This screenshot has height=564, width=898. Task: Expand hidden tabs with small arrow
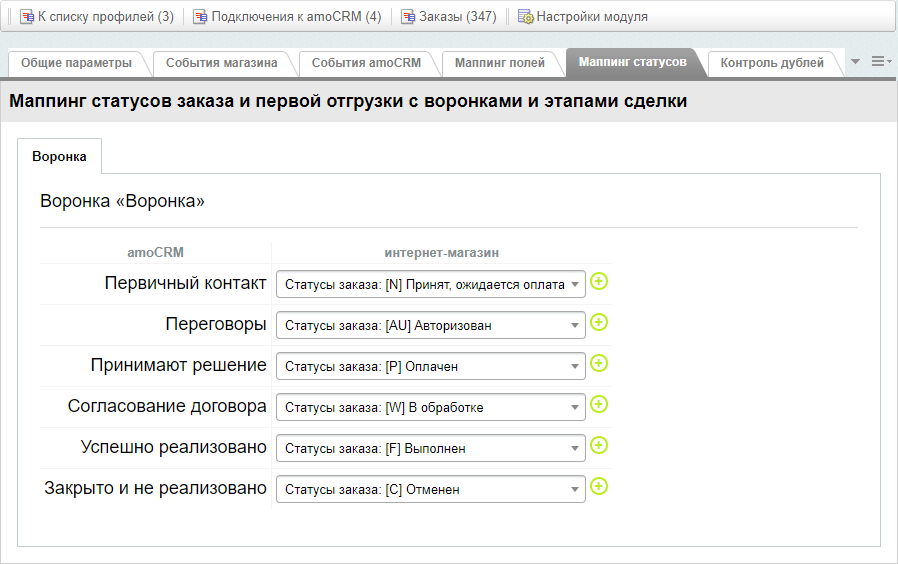tap(855, 62)
